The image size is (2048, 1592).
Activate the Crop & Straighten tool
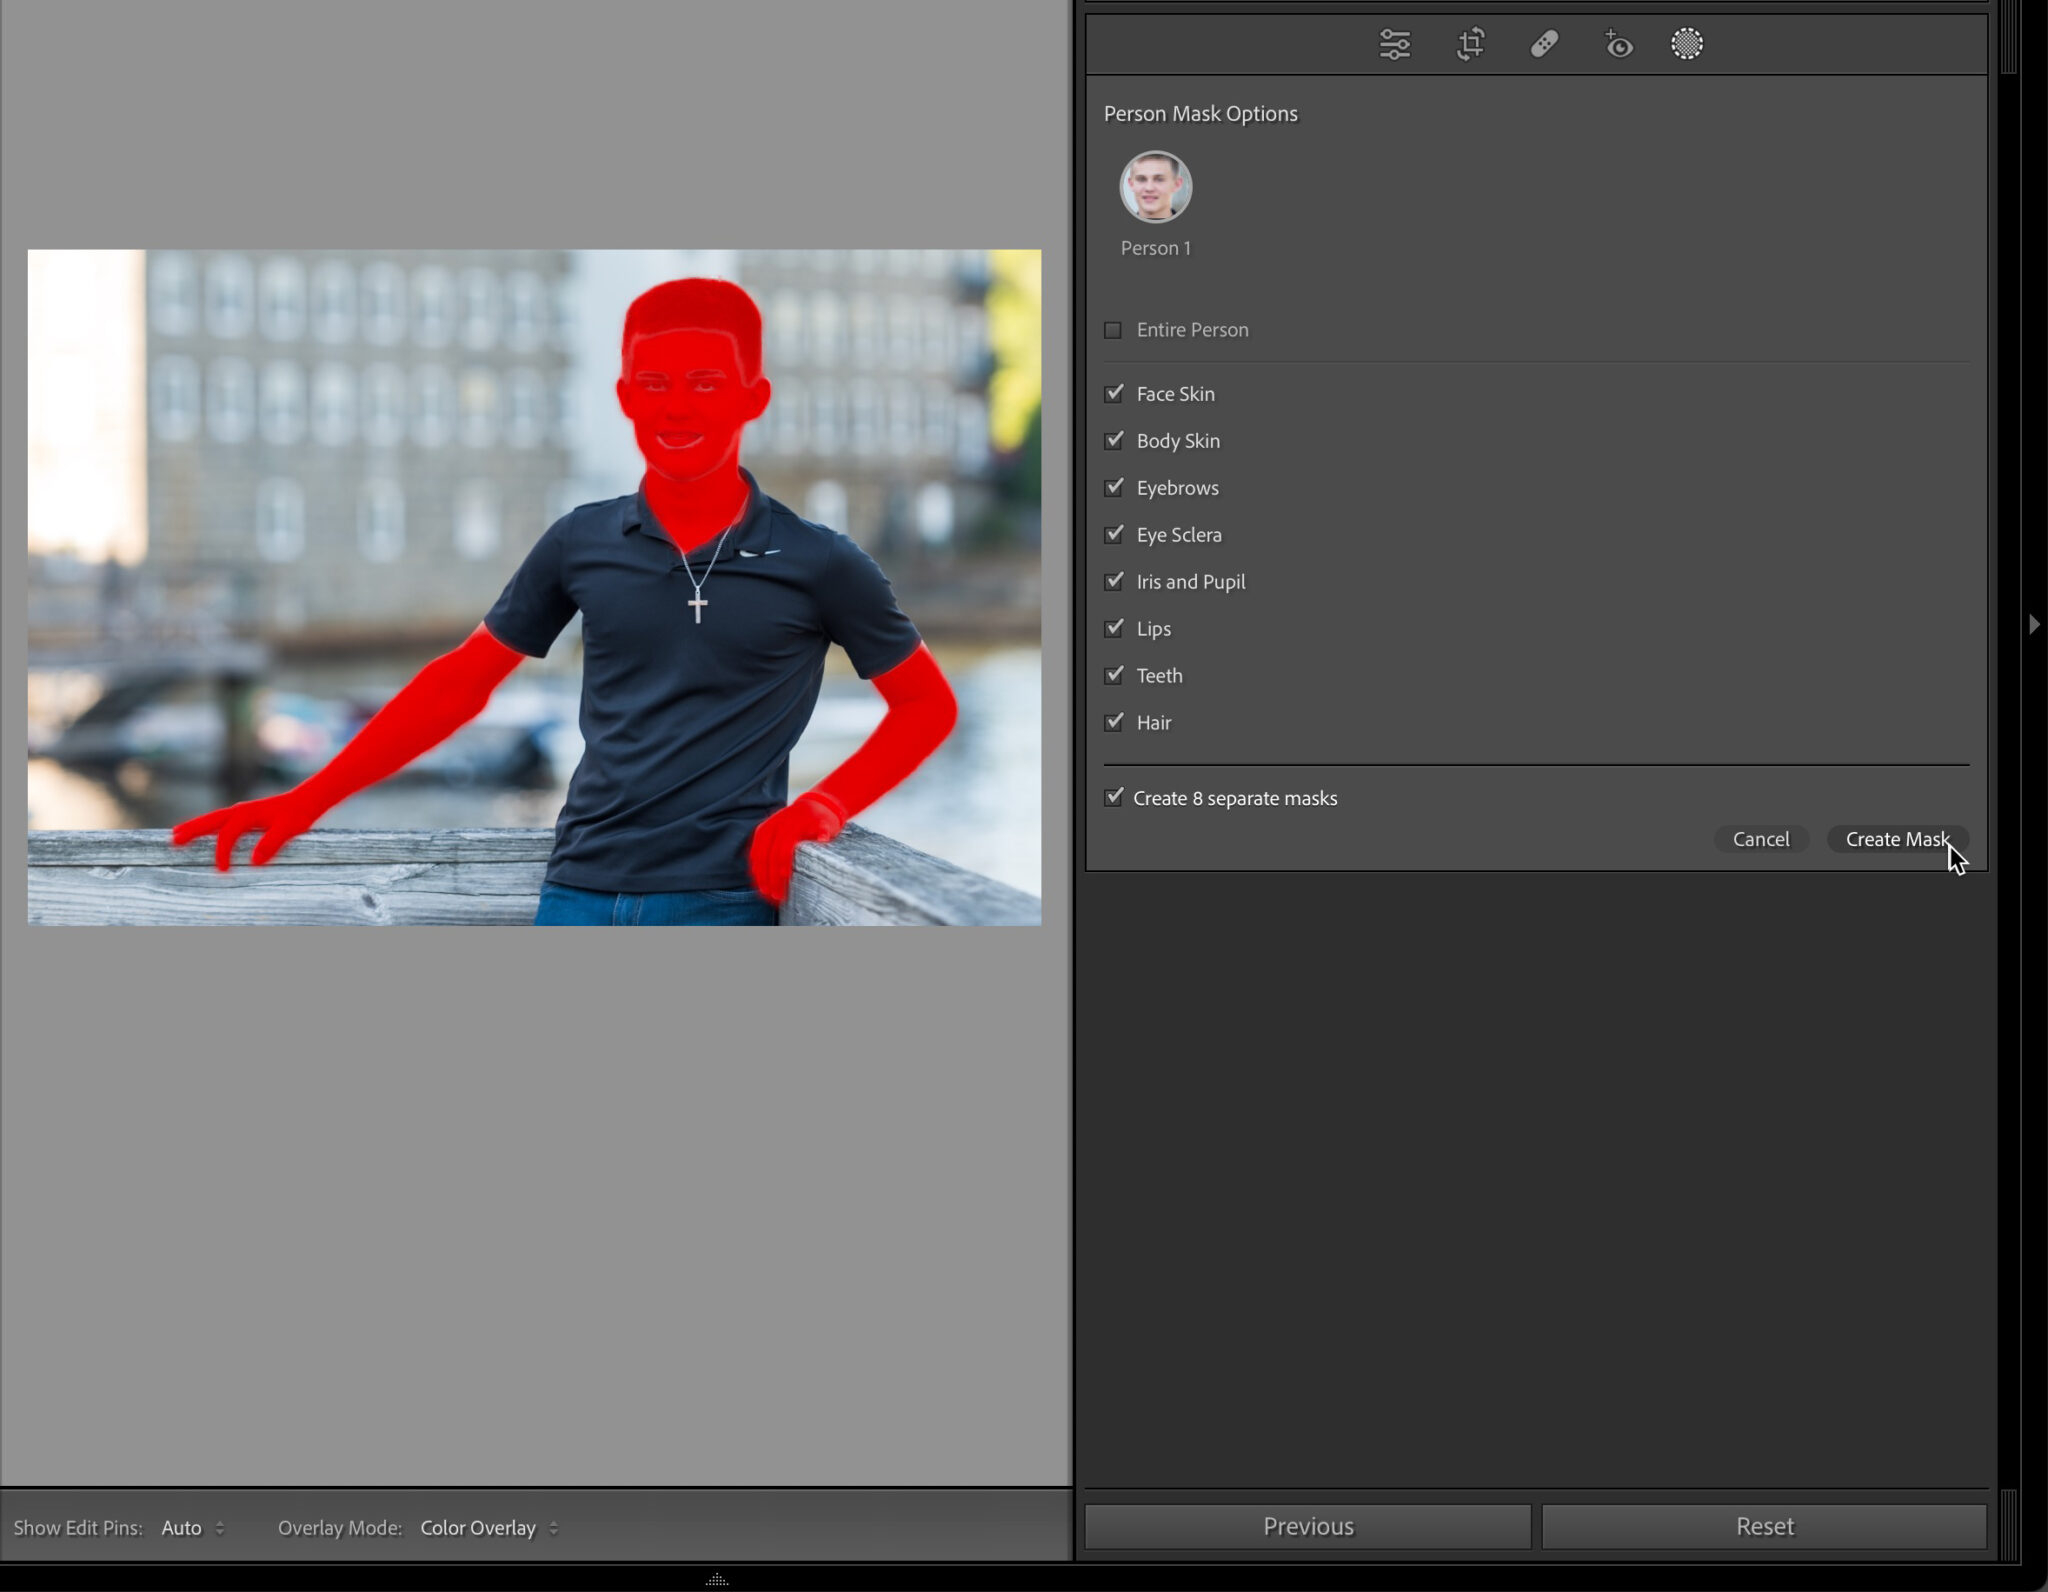point(1468,44)
